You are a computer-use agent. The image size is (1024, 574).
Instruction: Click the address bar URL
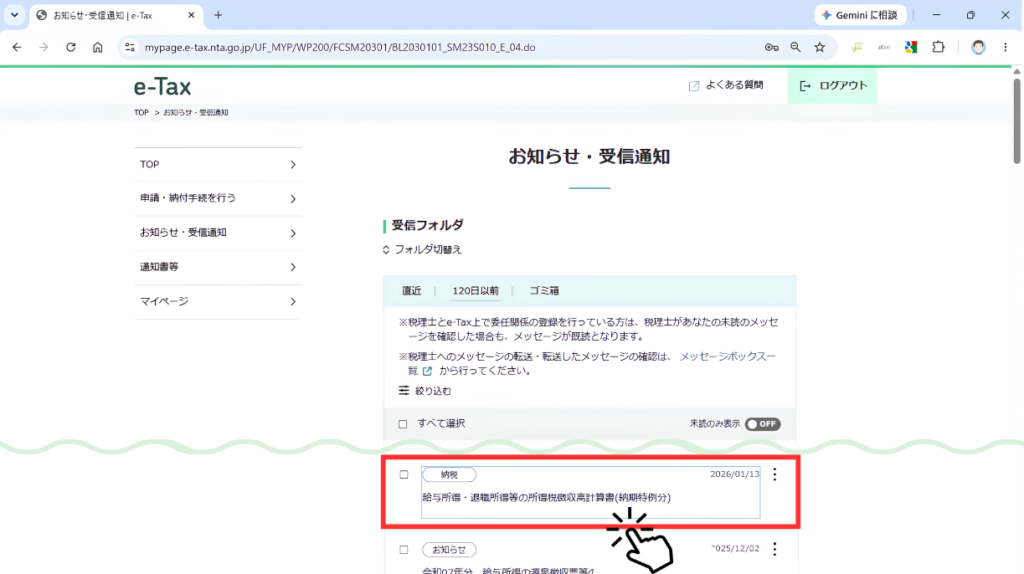coord(340,47)
